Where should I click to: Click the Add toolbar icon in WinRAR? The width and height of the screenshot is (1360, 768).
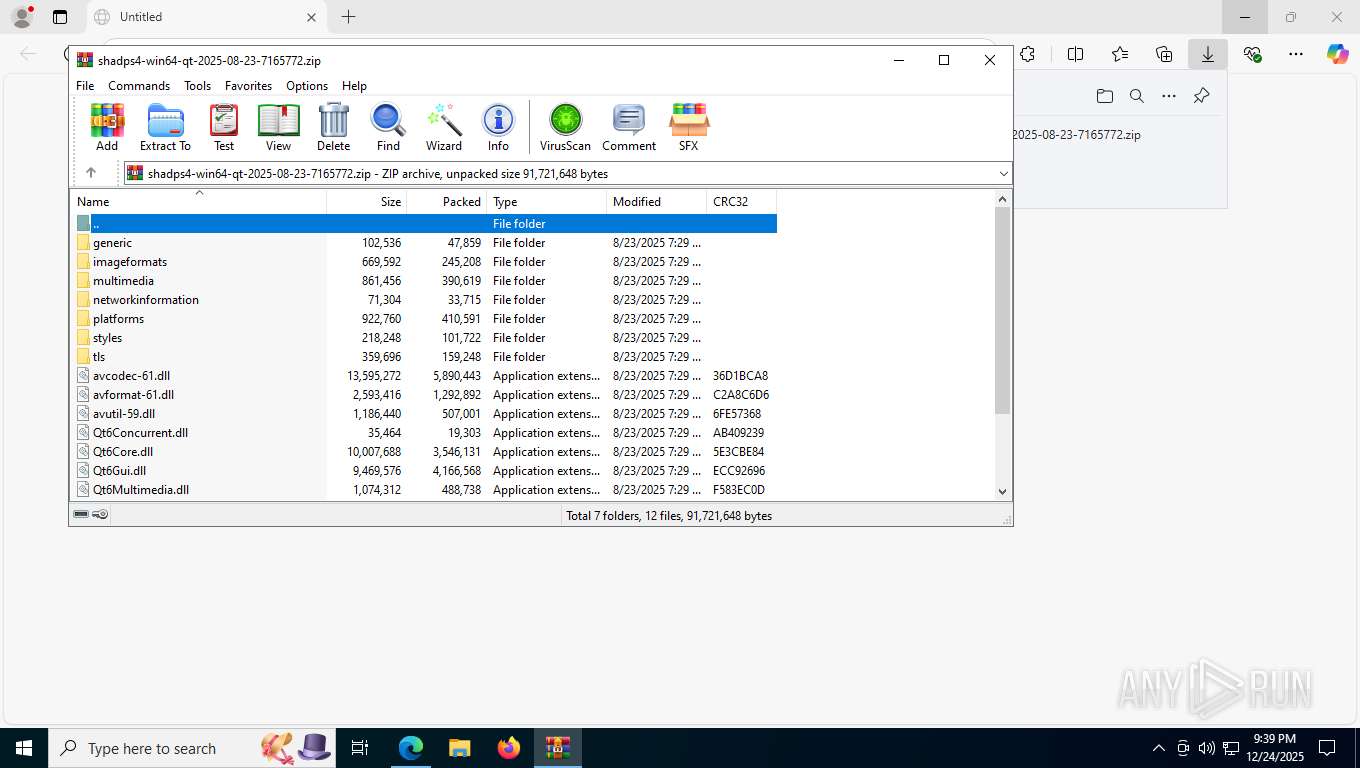(x=107, y=127)
